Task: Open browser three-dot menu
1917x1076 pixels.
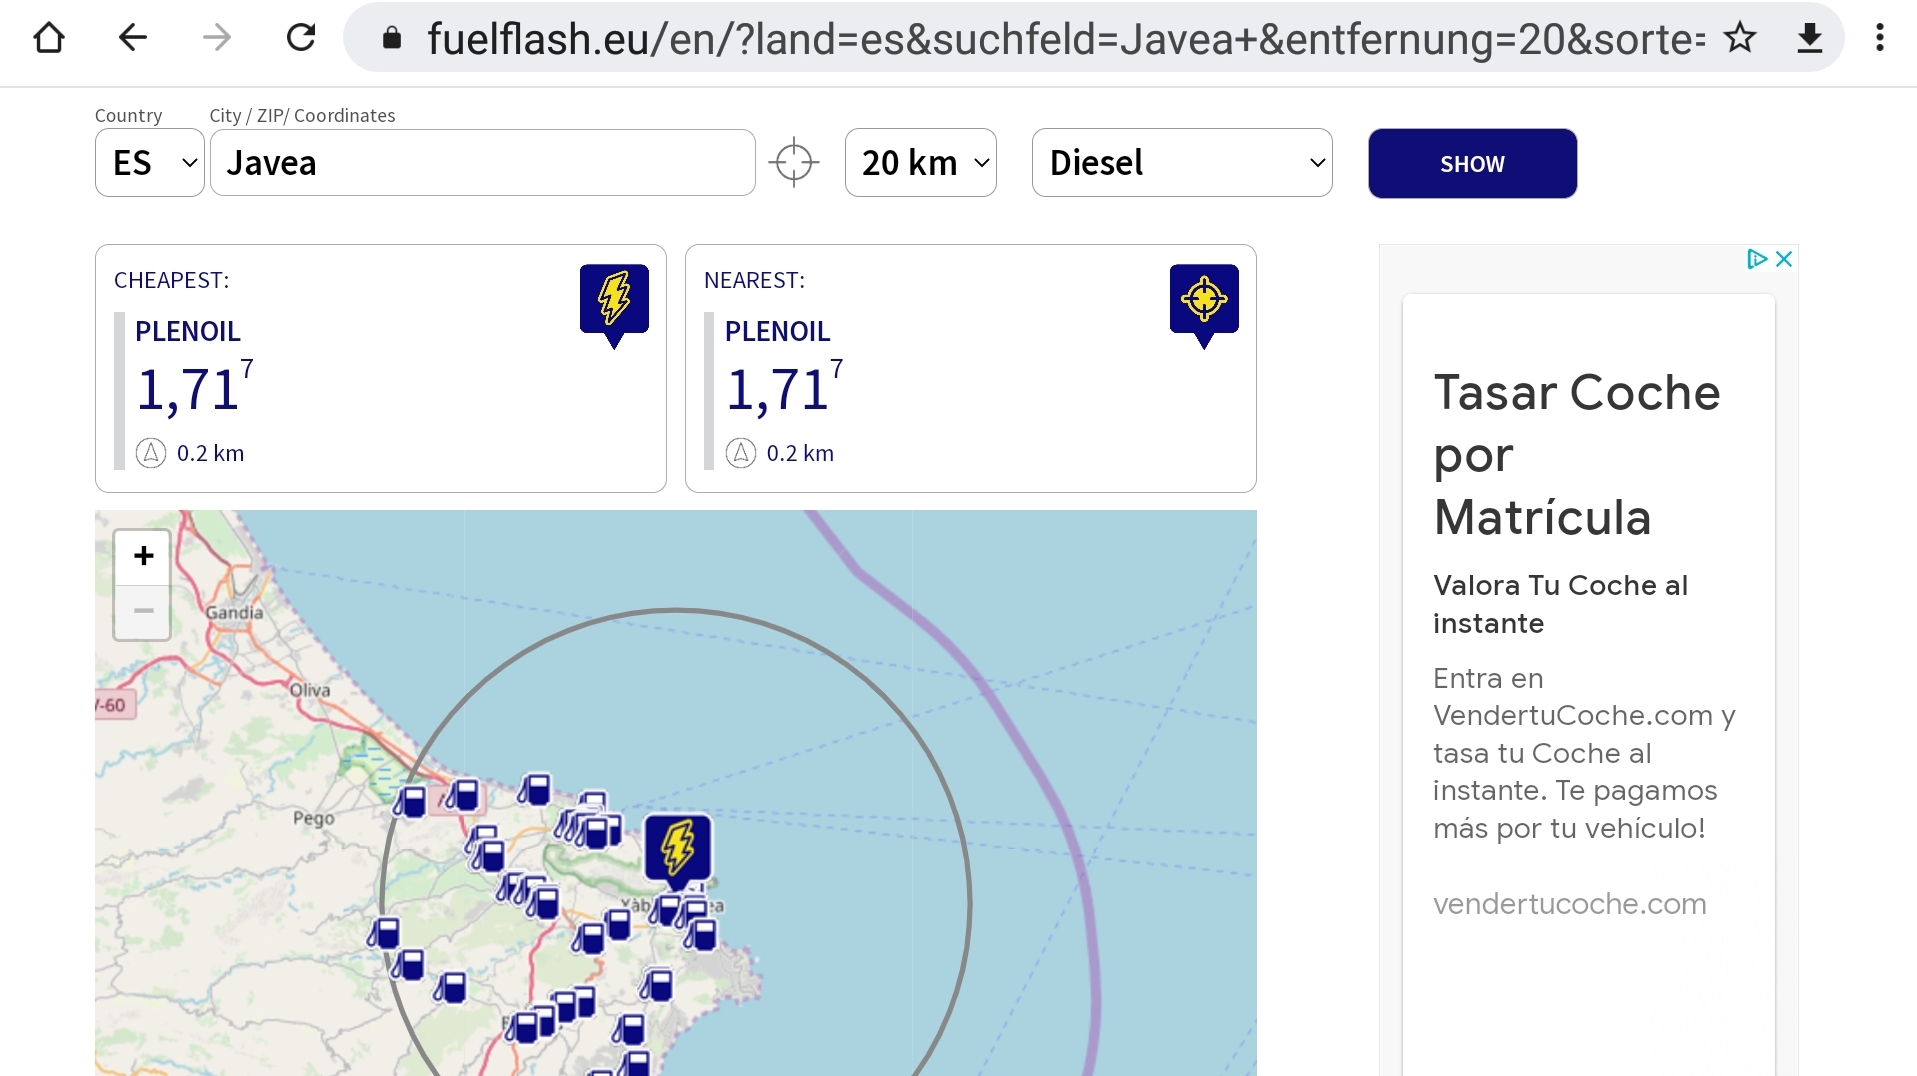Action: [1880, 38]
